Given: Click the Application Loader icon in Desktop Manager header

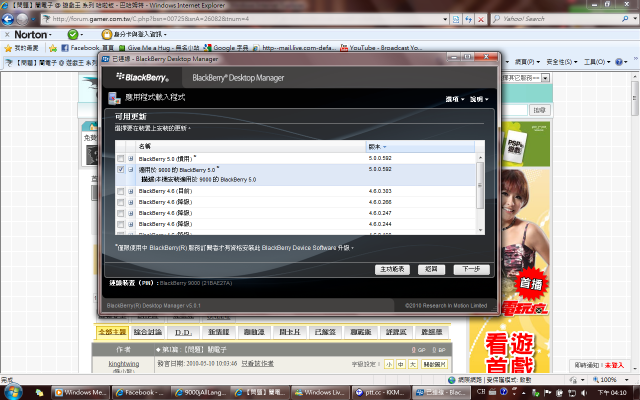Looking at the screenshot, I should click(x=114, y=98).
